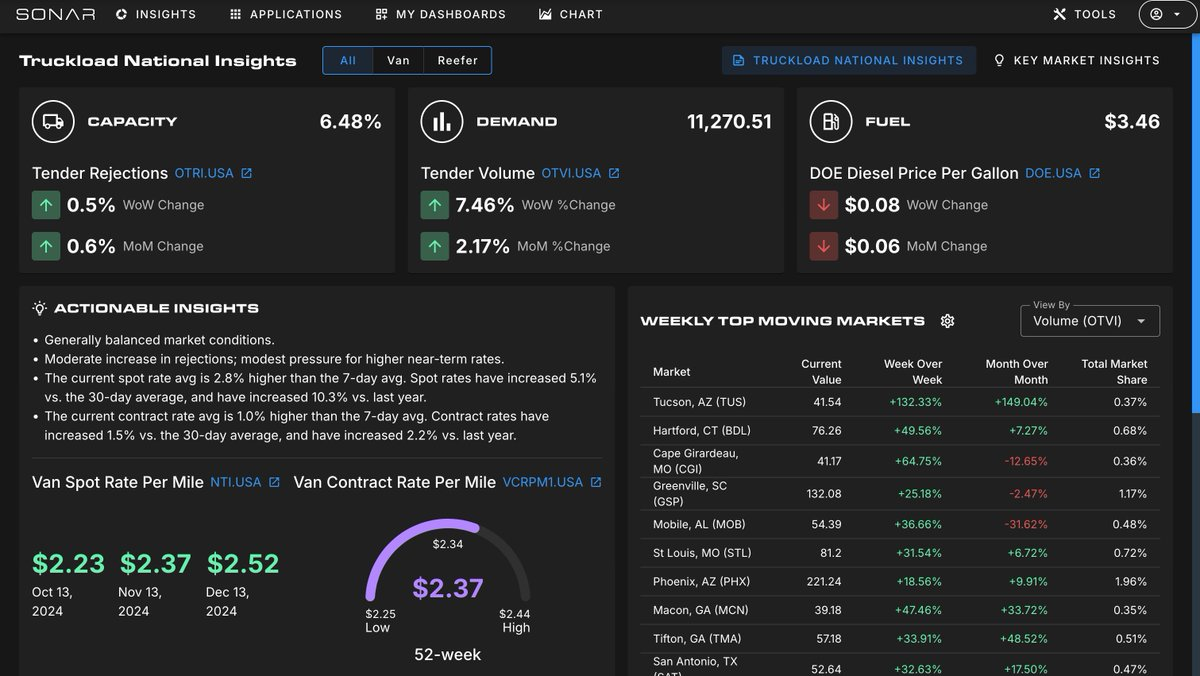This screenshot has width=1200, height=676.
Task: Open the user account dropdown
Action: (x=1166, y=14)
